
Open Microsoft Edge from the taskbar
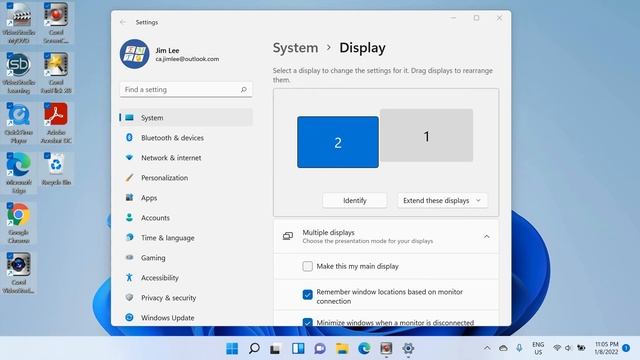click(x=364, y=349)
